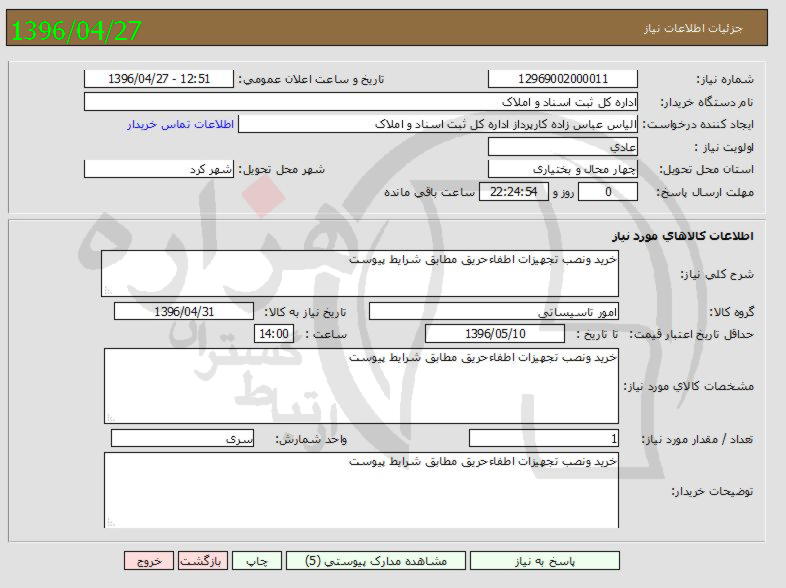786x588 pixels.
Task: Click the 'شهر محل تحویل' city field
Action: point(159,169)
